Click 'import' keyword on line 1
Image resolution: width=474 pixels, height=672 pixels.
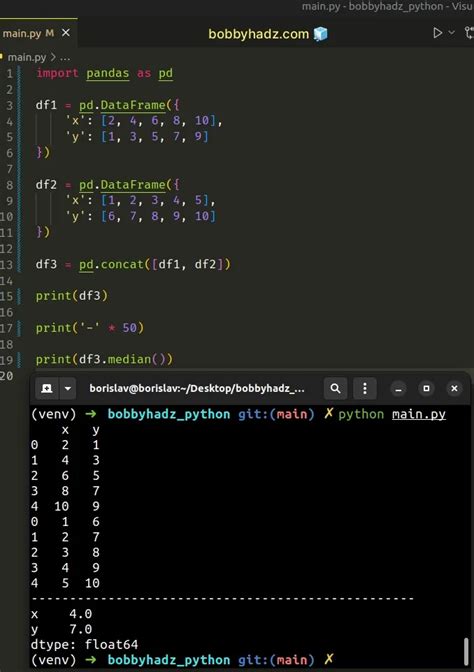(x=57, y=73)
